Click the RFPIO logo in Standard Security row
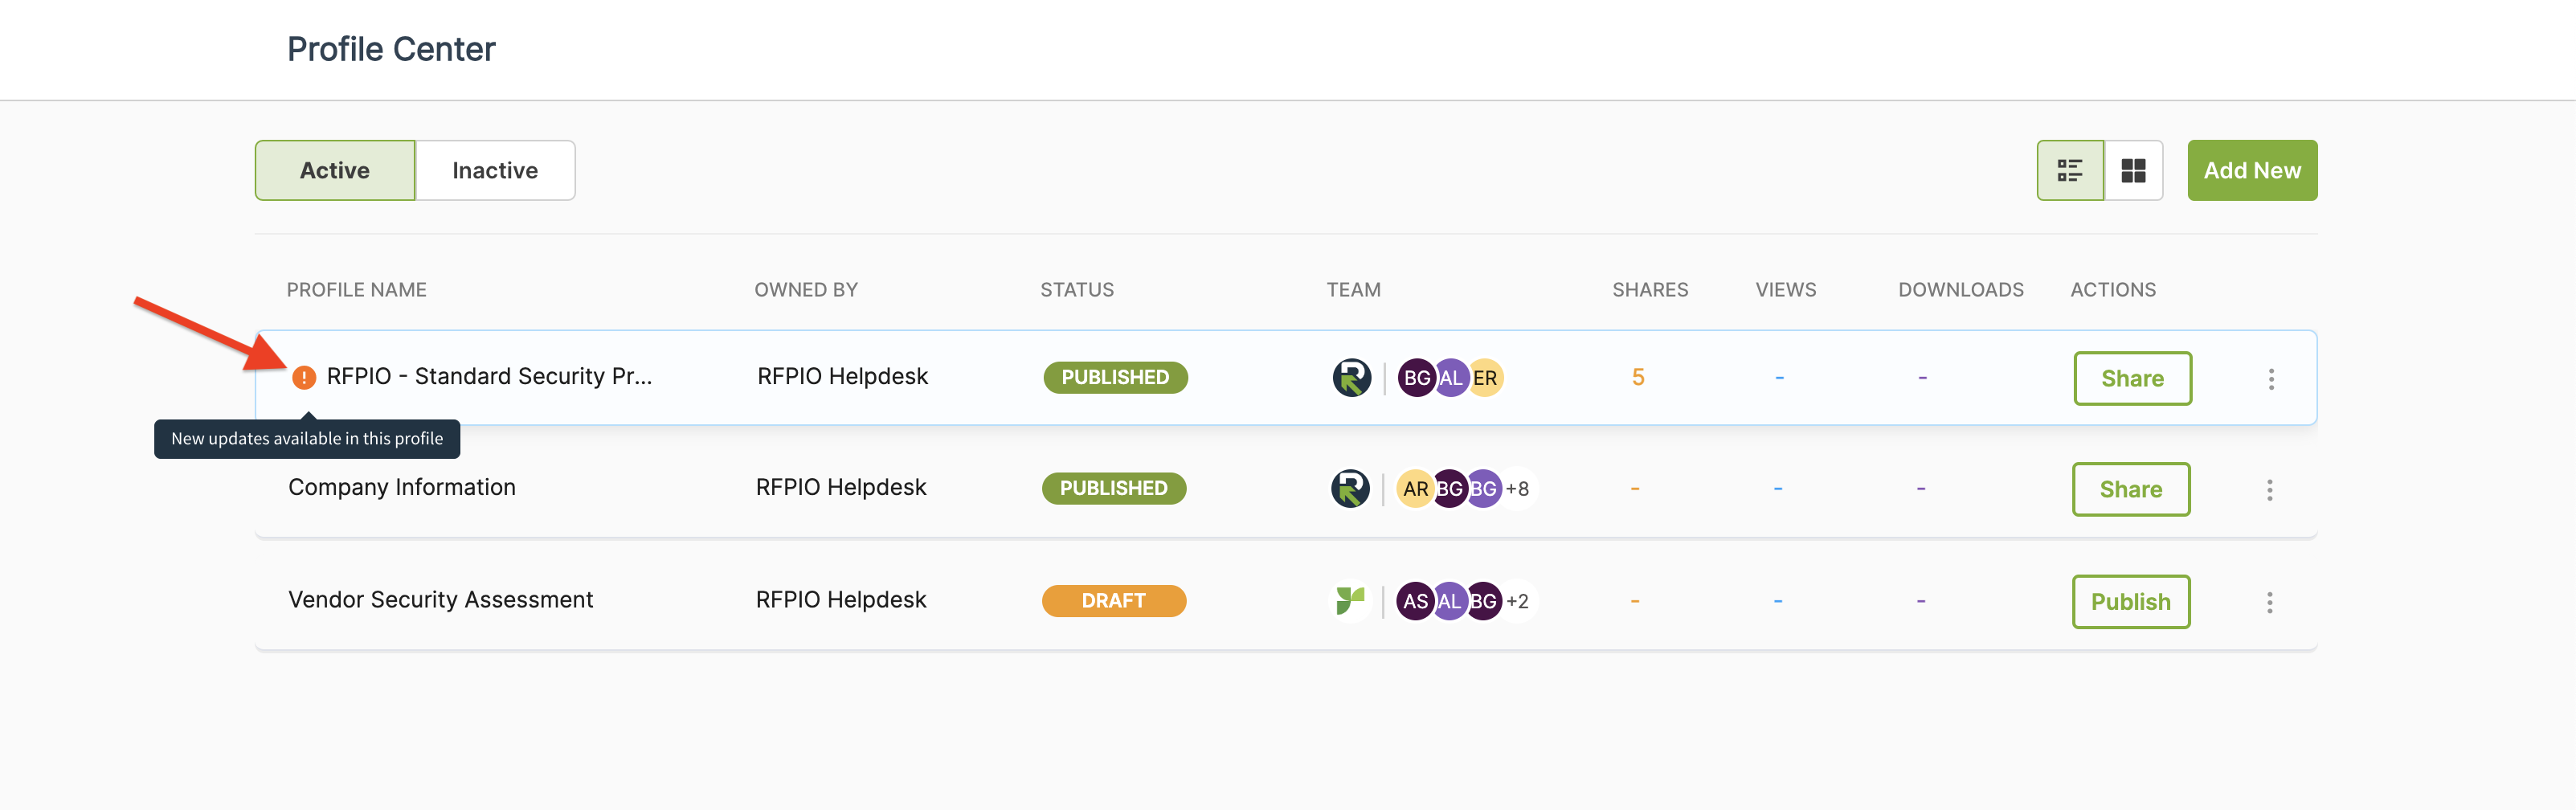Screen dimensions: 2576x810 point(1352,378)
